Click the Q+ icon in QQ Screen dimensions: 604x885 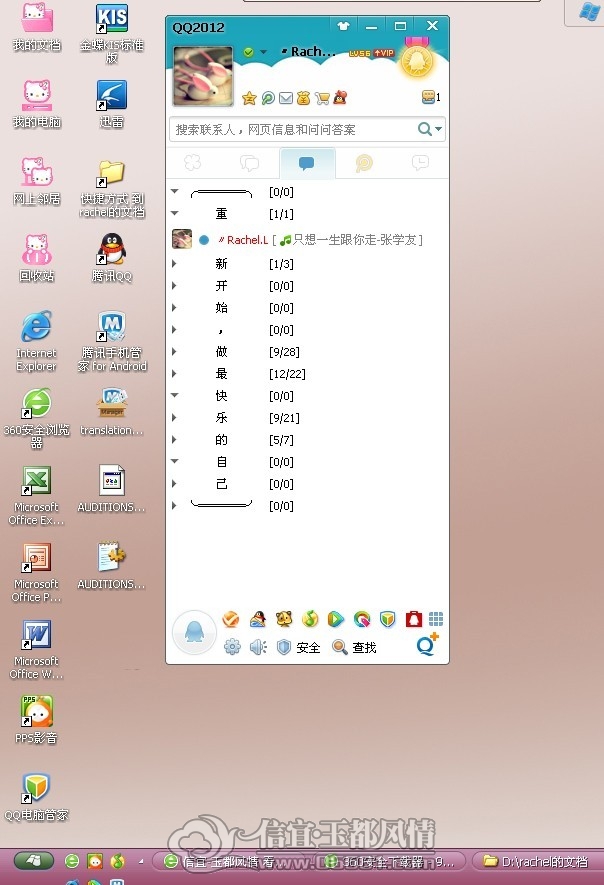[427, 644]
